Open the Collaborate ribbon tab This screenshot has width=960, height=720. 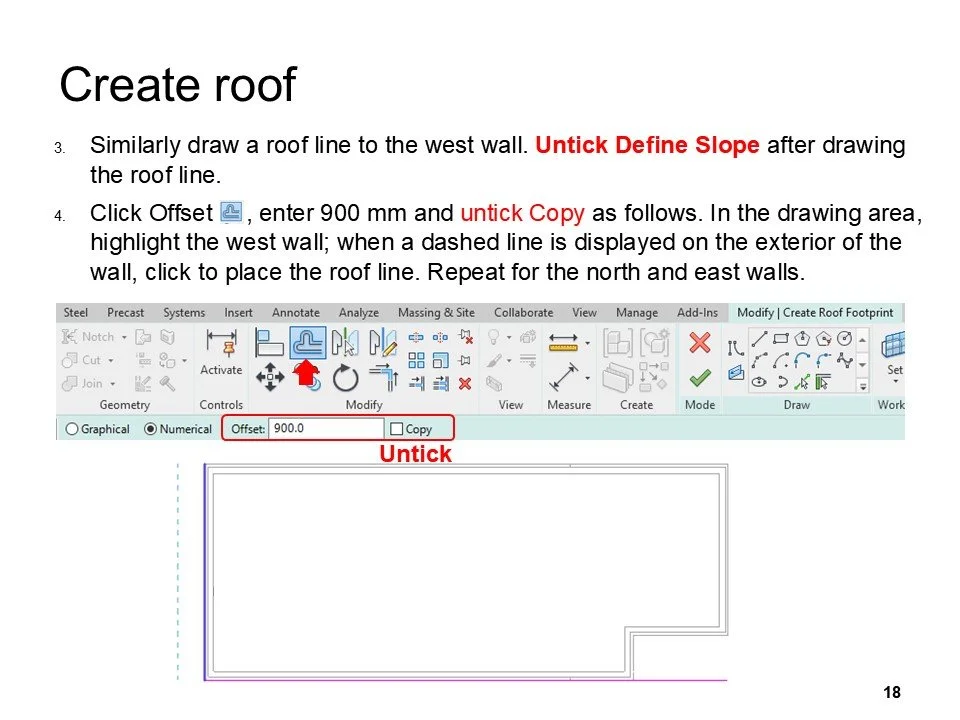point(523,312)
